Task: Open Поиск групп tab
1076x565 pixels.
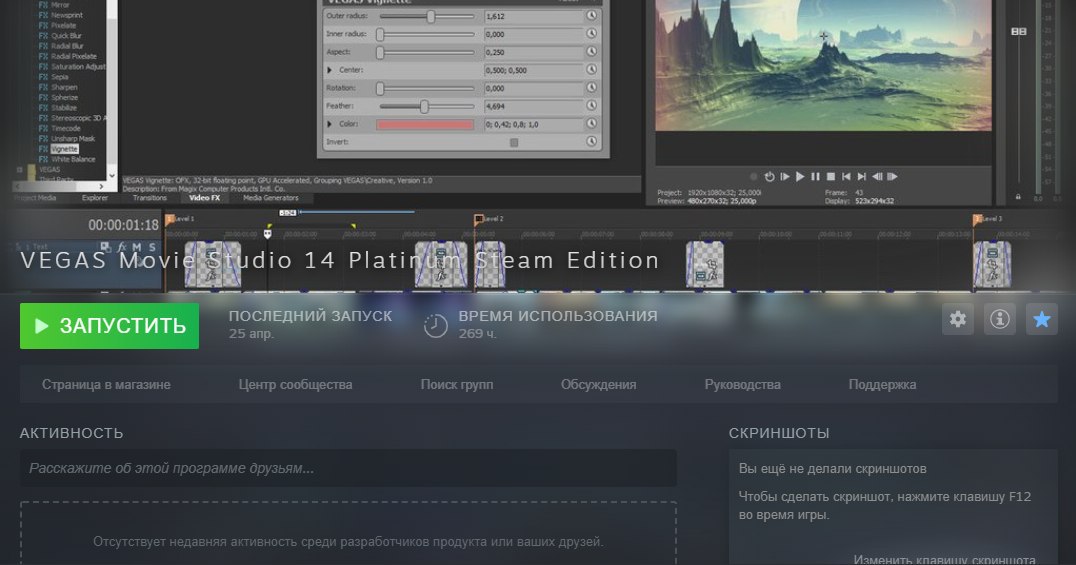Action: click(x=456, y=384)
